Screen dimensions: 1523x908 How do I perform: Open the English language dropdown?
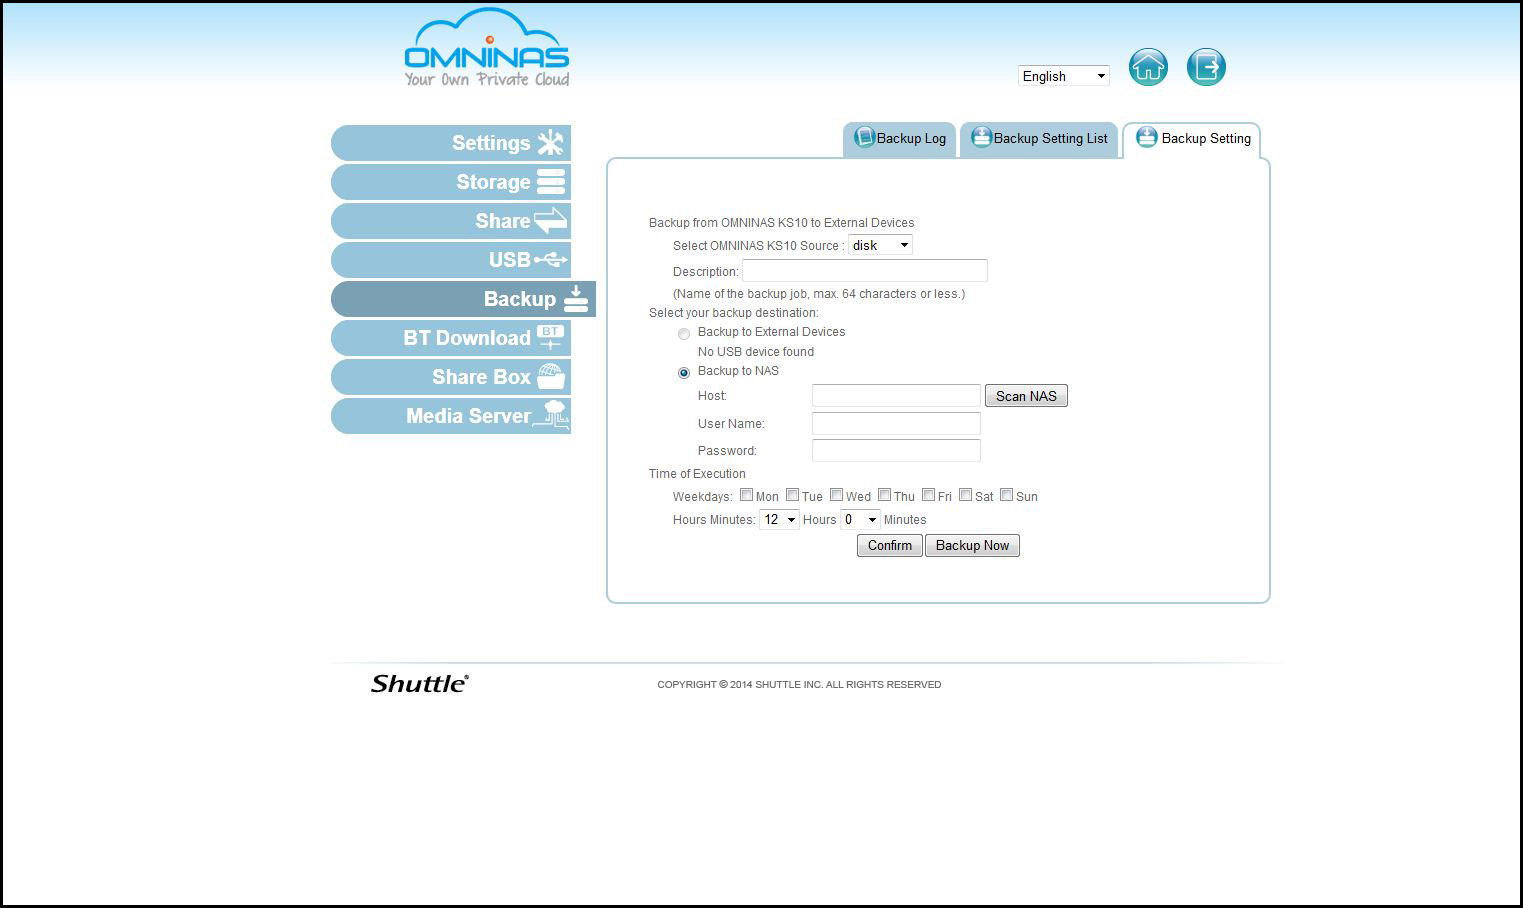[x=1064, y=76]
